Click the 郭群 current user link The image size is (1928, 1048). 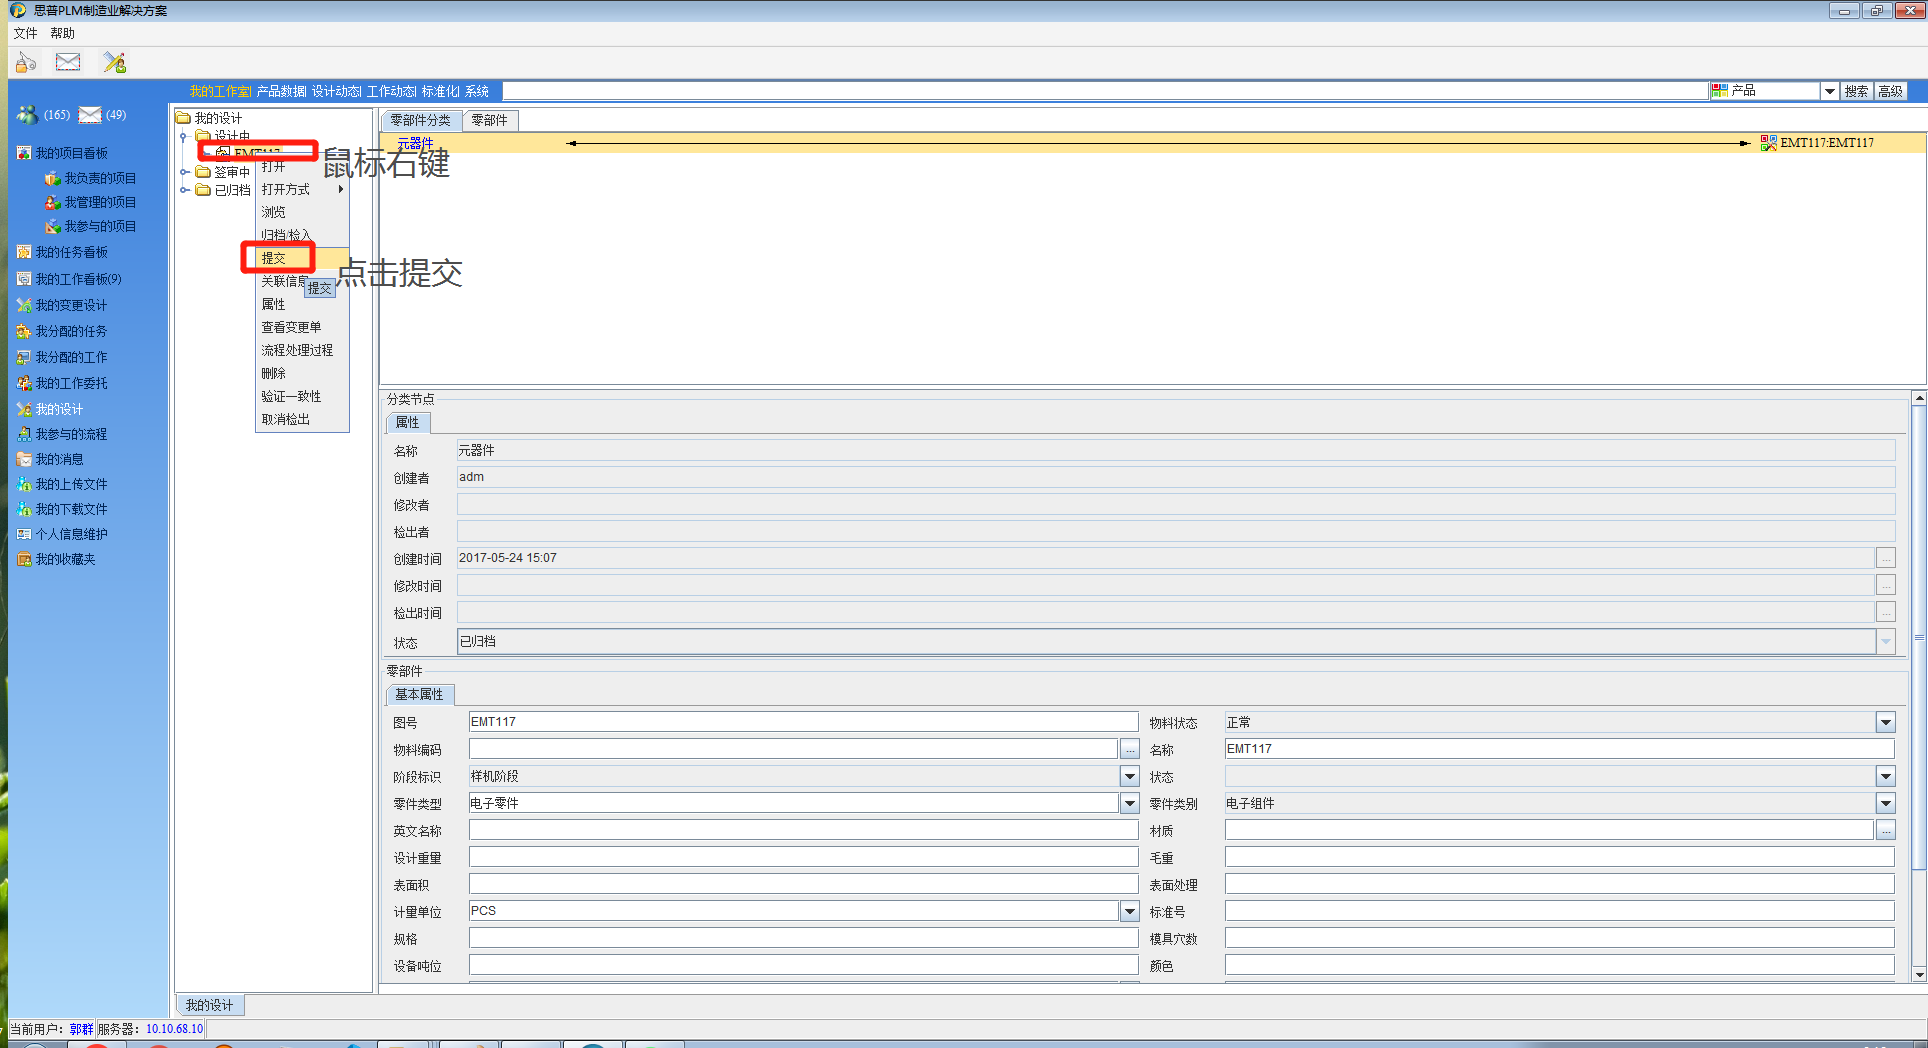(x=80, y=1028)
